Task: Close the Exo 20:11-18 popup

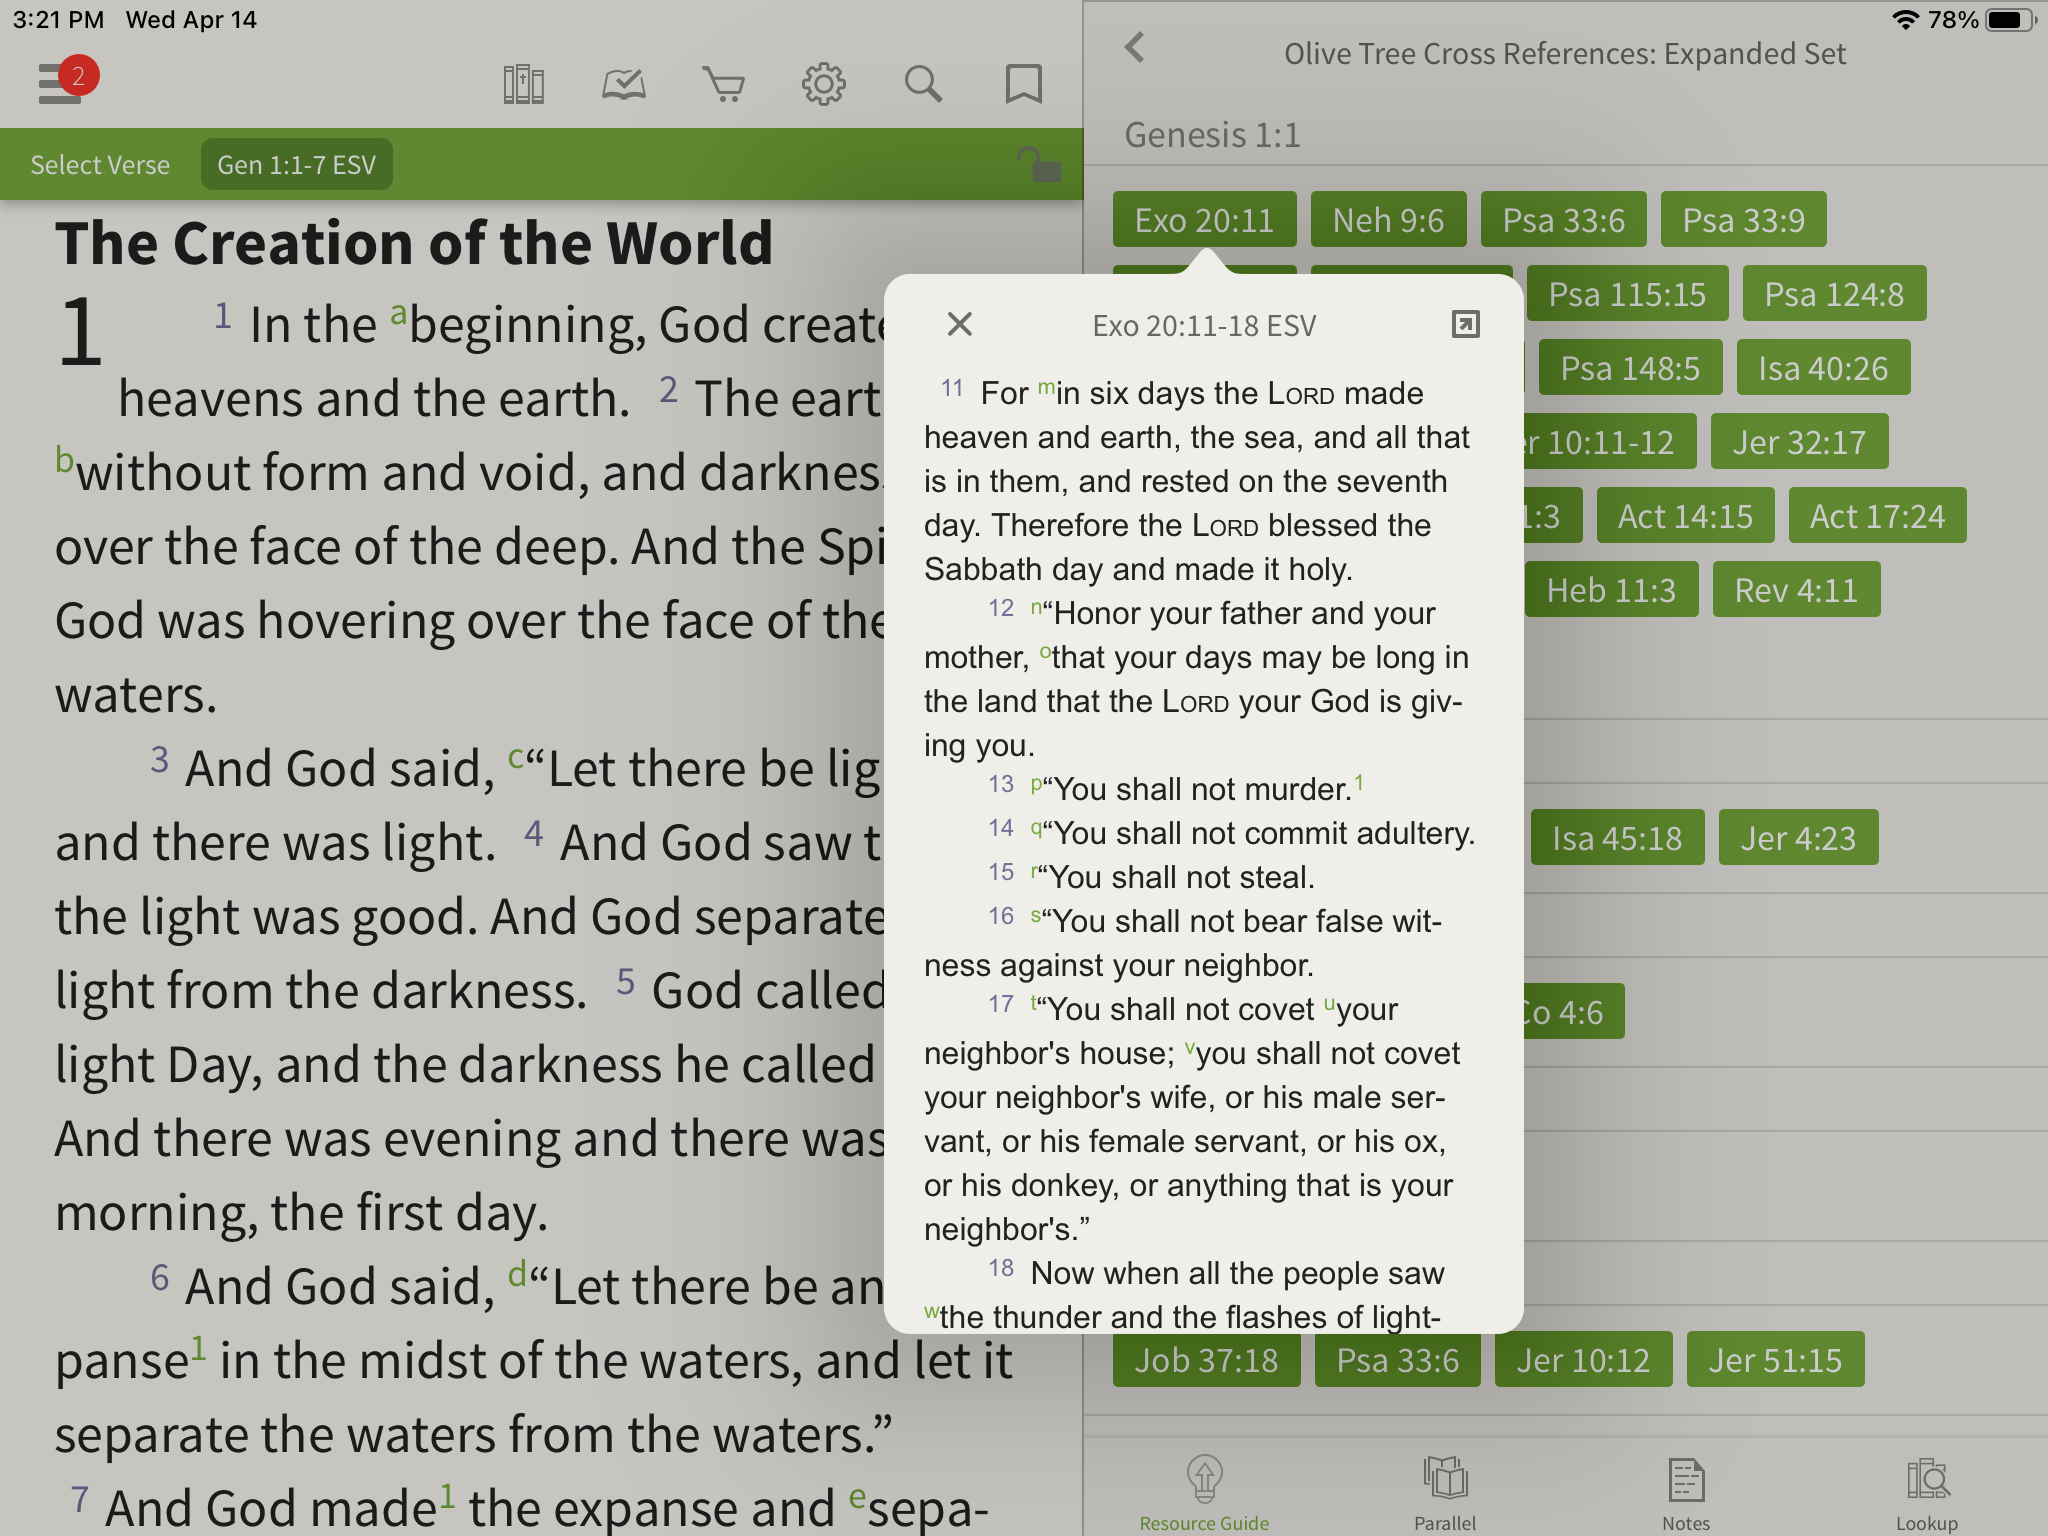Action: tap(960, 324)
